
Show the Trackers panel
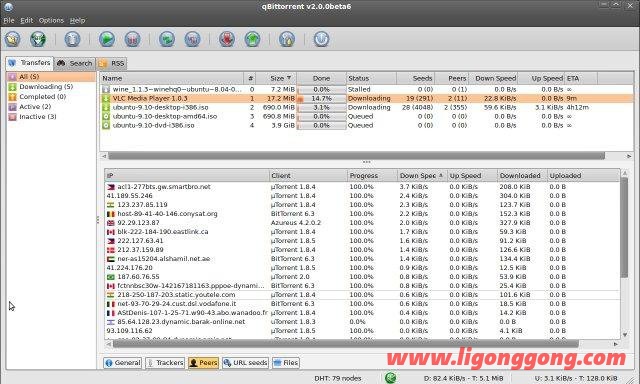(165, 362)
